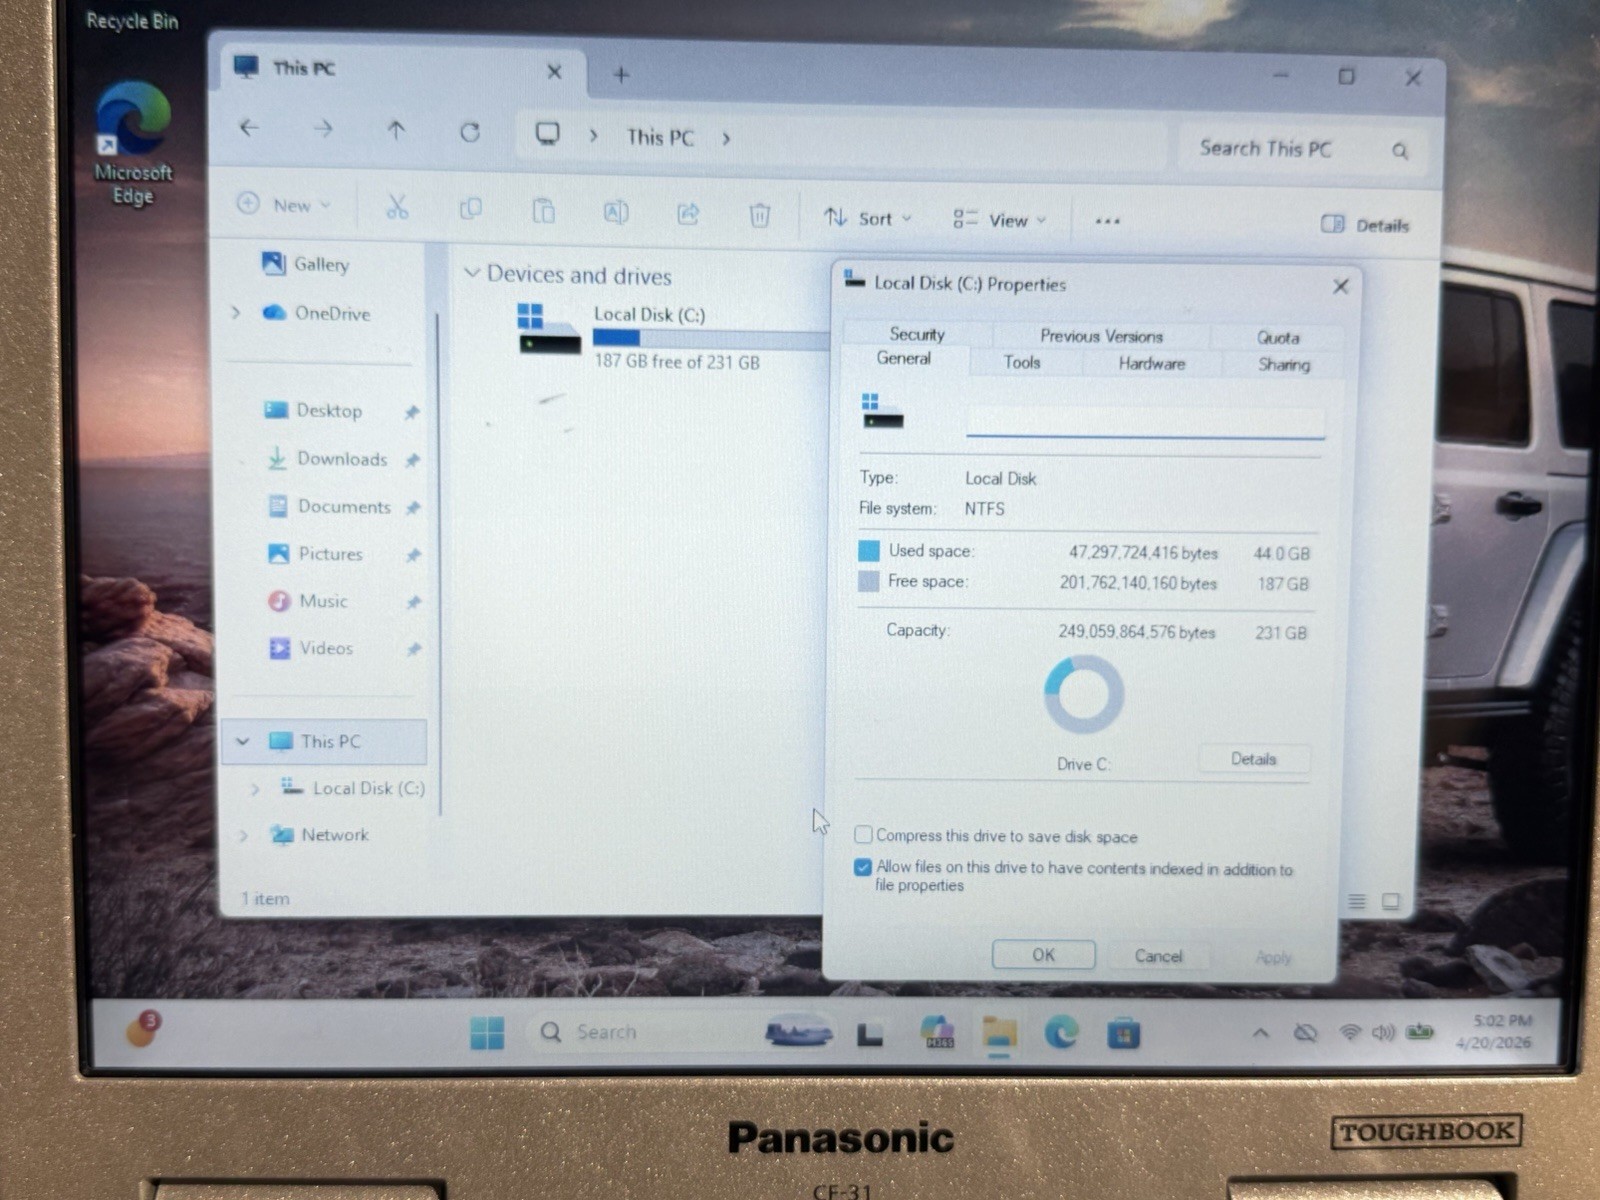This screenshot has width=1600, height=1200.
Task: Expand Local Disk (C:) tree node
Action: pyautogui.click(x=255, y=789)
